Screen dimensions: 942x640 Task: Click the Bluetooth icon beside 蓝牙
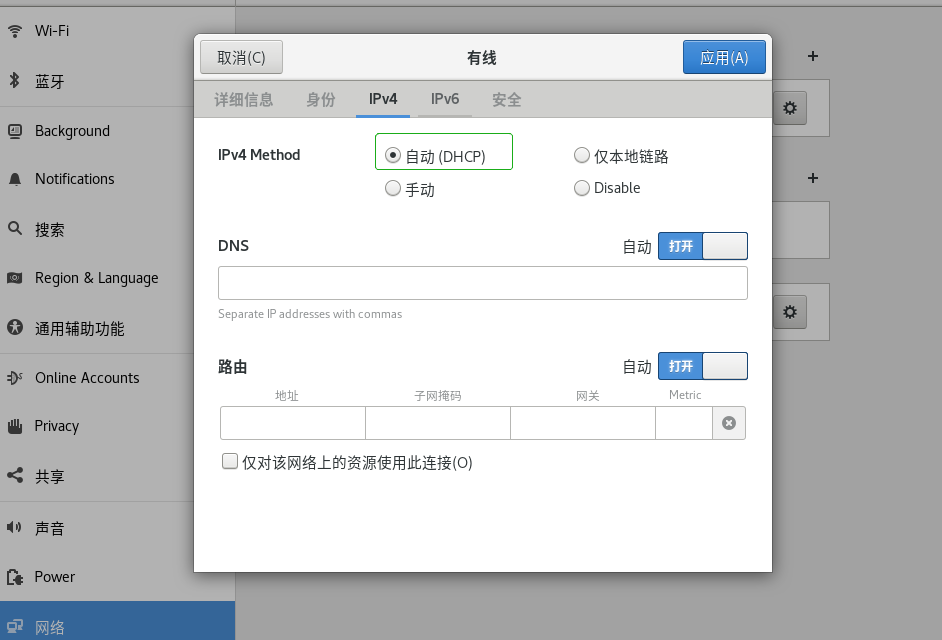15,80
